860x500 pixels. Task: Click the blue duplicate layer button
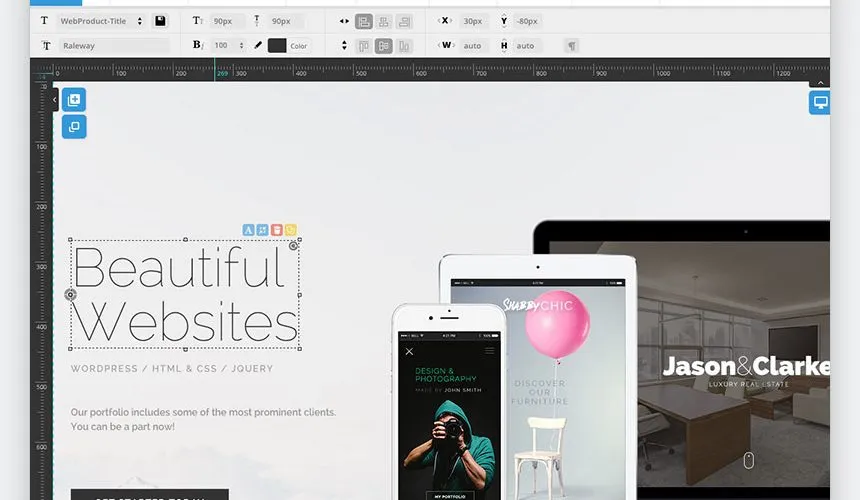pos(74,127)
